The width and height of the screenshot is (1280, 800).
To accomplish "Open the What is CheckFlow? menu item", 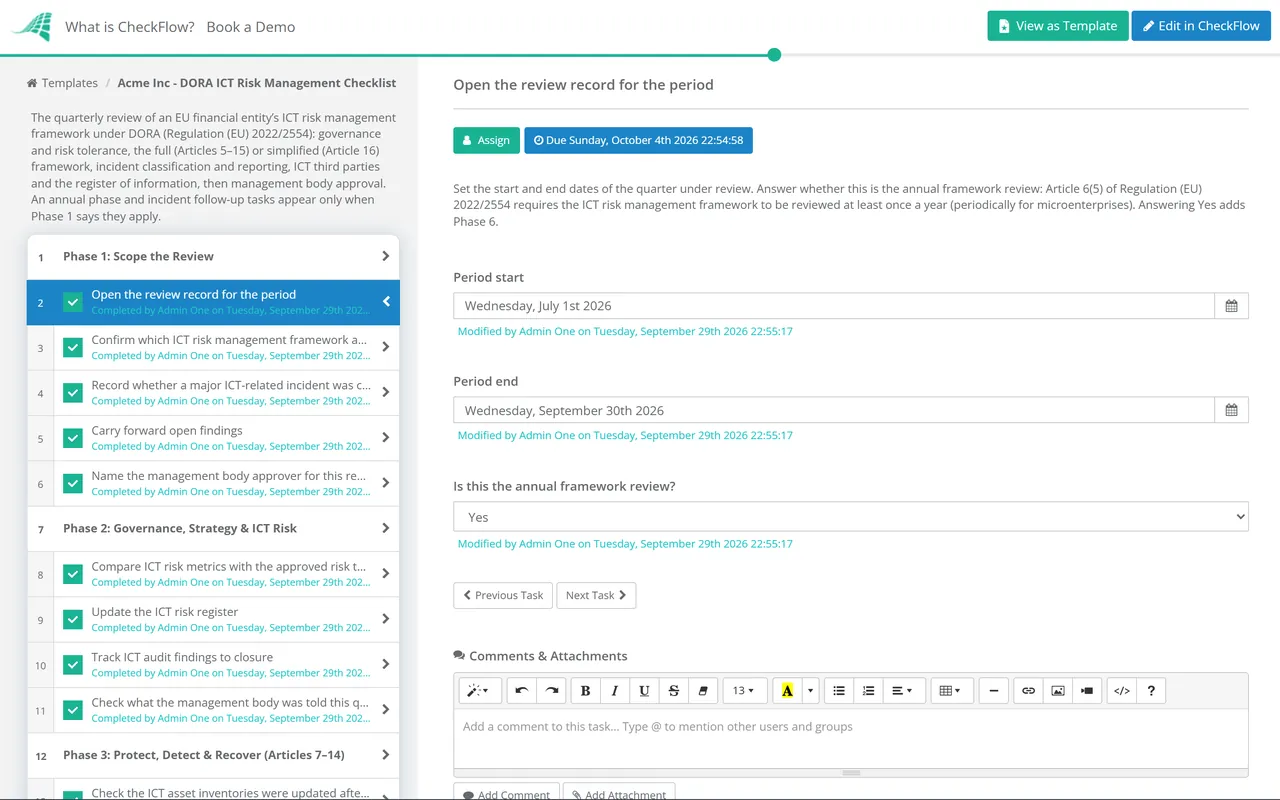I will [x=130, y=27].
